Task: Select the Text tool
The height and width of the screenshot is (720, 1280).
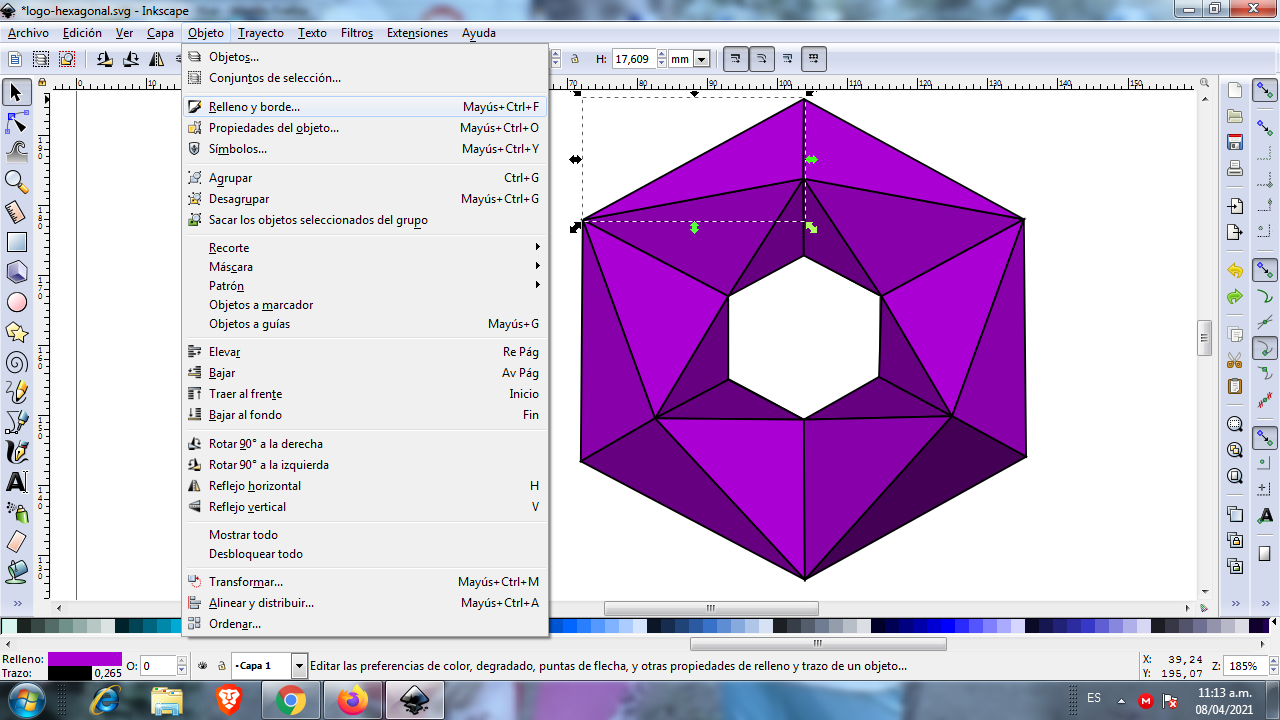Action: tap(16, 481)
